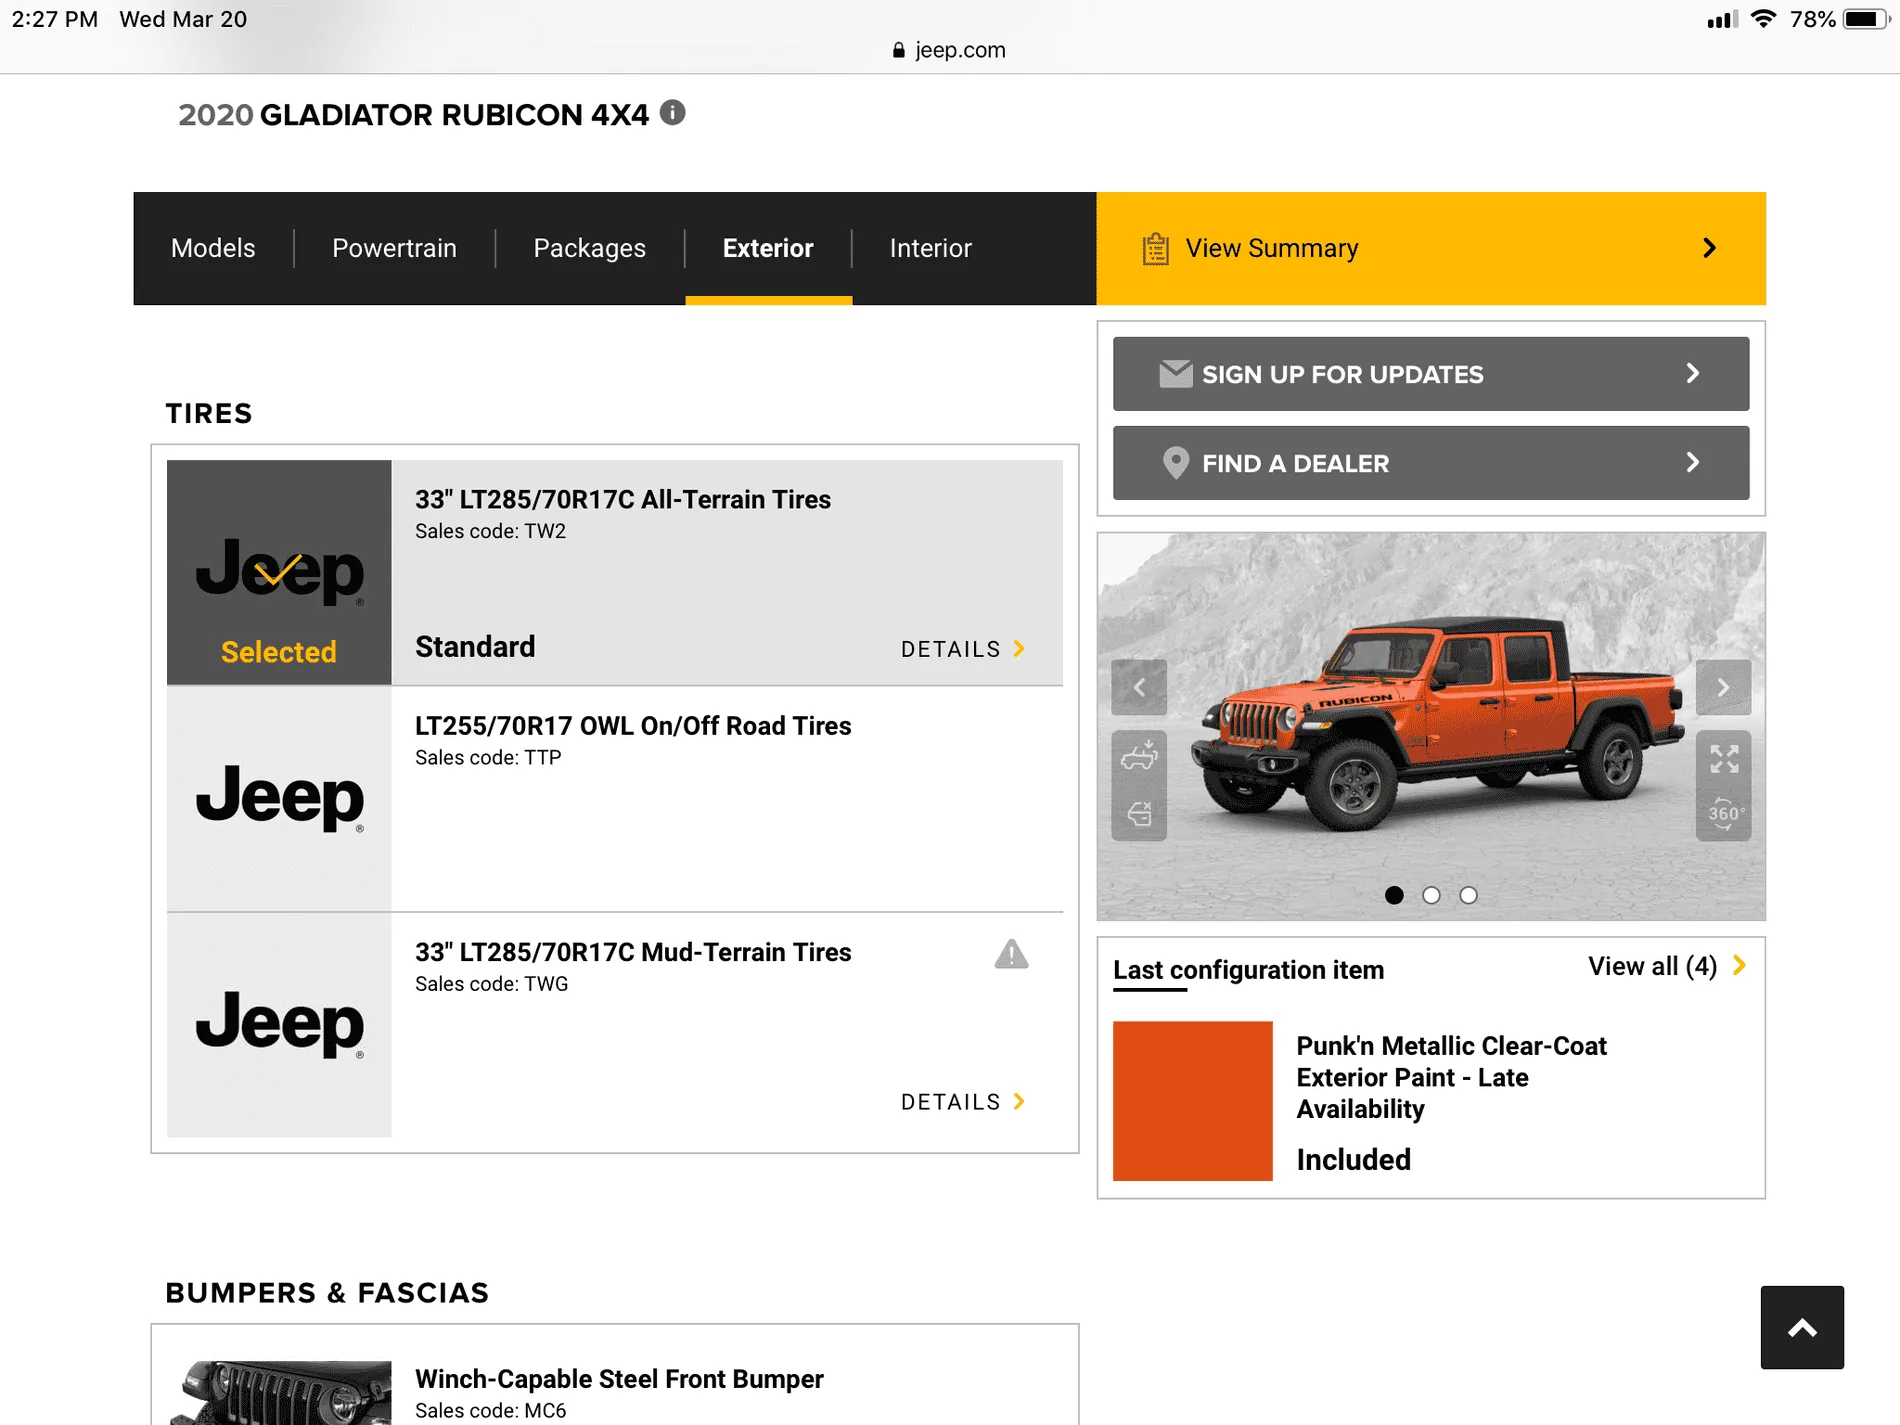1900x1425 pixels.
Task: Click BUMPERS & FASCIAS section heading
Action: pos(327,1293)
